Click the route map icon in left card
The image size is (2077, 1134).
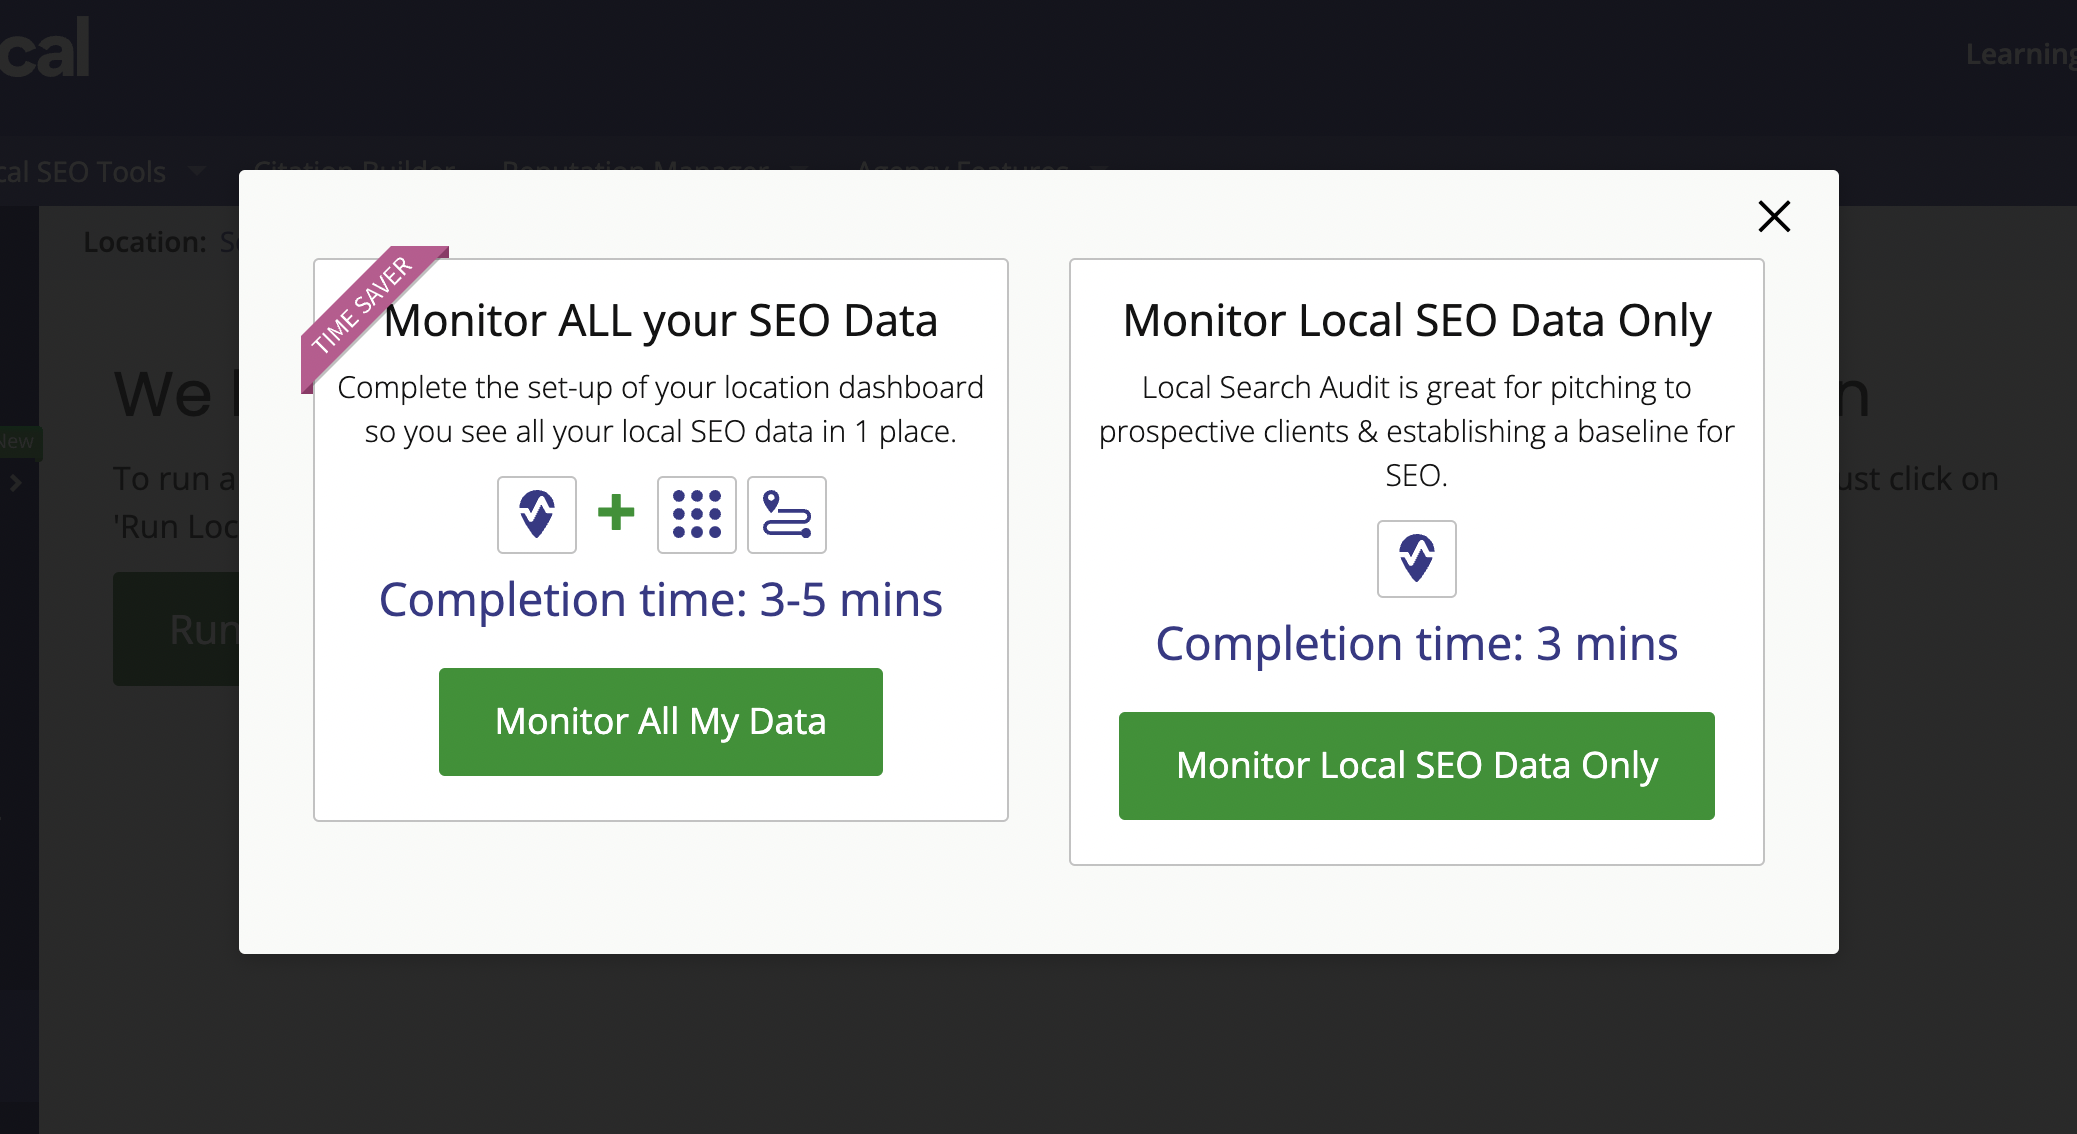coord(786,514)
